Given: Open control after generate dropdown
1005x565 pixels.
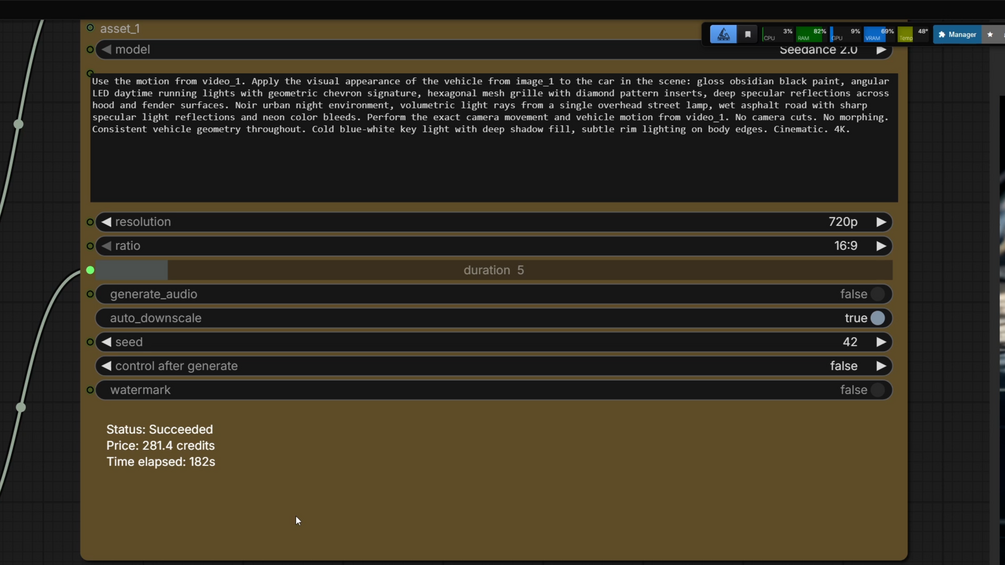Looking at the screenshot, I should click(x=494, y=366).
